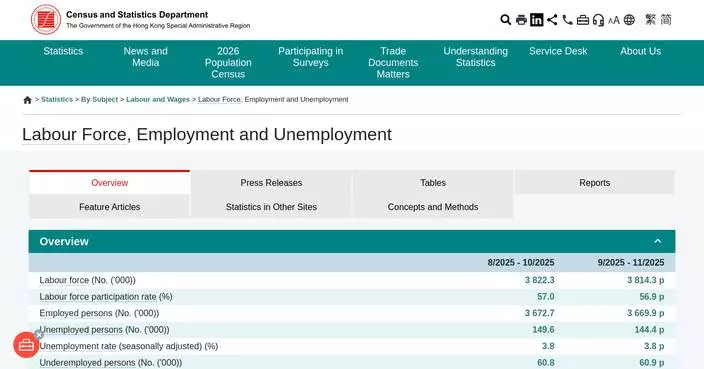Open the Trade Documents Matters menu
Image resolution: width=704 pixels, height=369 pixels.
393,63
